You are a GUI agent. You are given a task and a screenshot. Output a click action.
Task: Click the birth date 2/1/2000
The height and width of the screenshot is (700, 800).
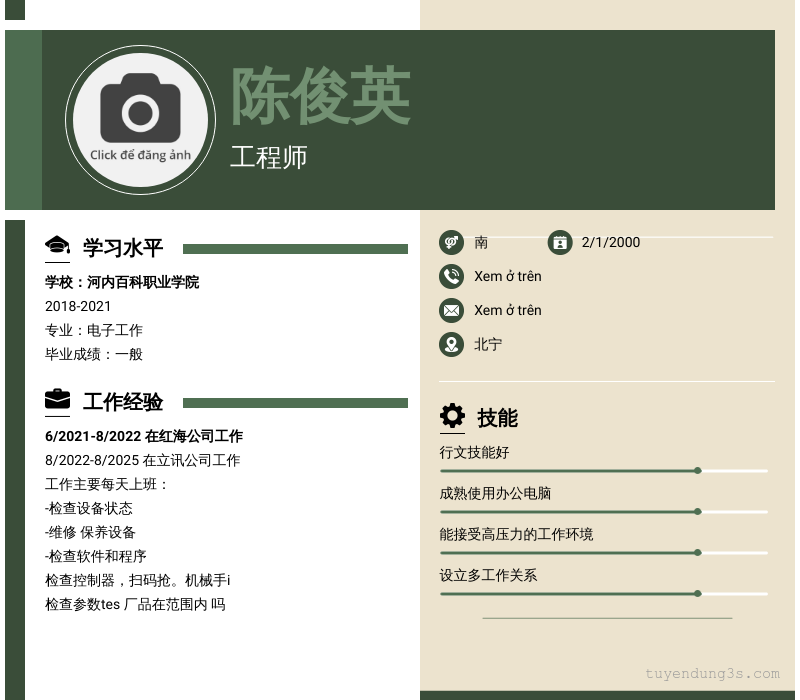(611, 242)
